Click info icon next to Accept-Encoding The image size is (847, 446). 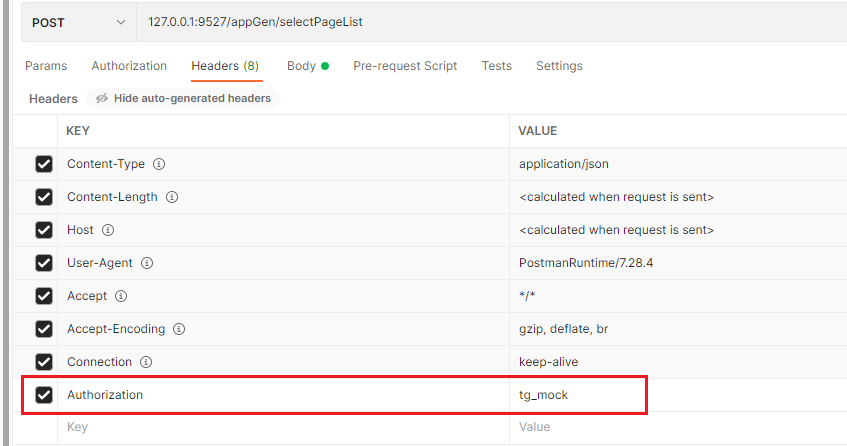[x=179, y=329]
